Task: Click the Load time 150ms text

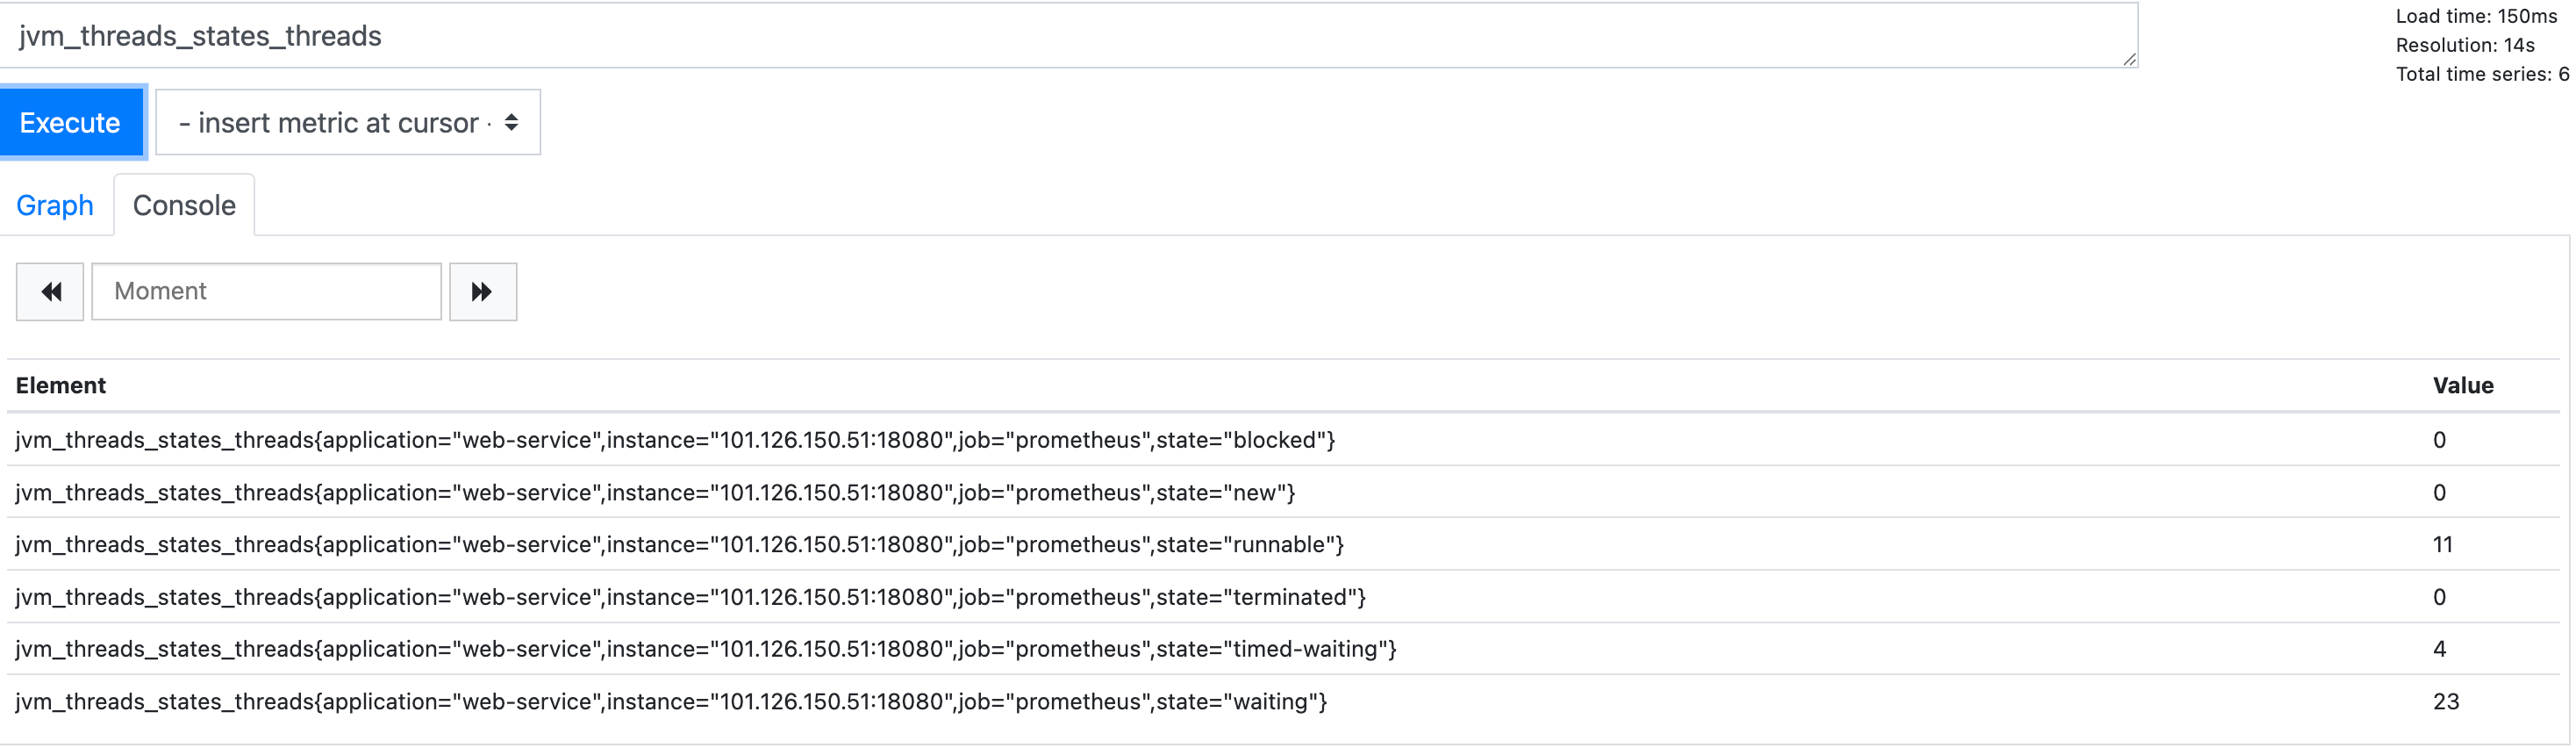Action: point(2475,16)
